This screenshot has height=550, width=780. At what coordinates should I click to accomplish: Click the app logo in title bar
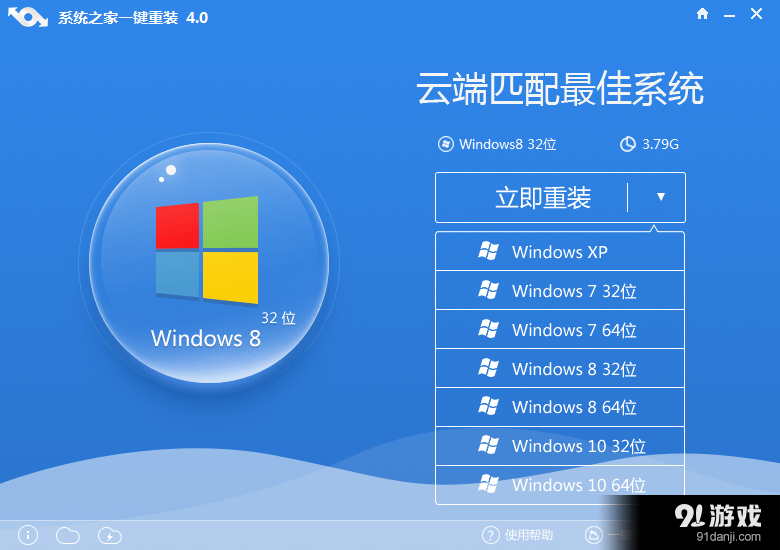point(27,17)
